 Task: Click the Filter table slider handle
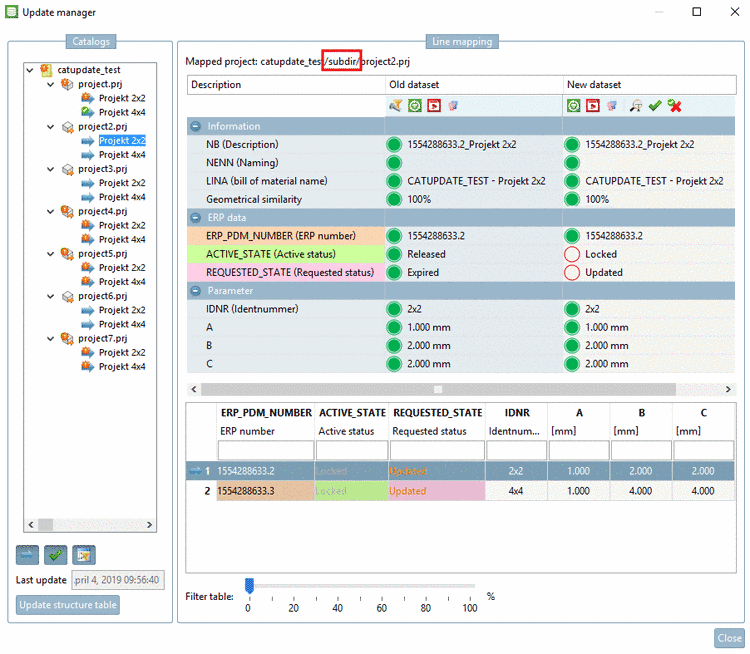pyautogui.click(x=249, y=586)
